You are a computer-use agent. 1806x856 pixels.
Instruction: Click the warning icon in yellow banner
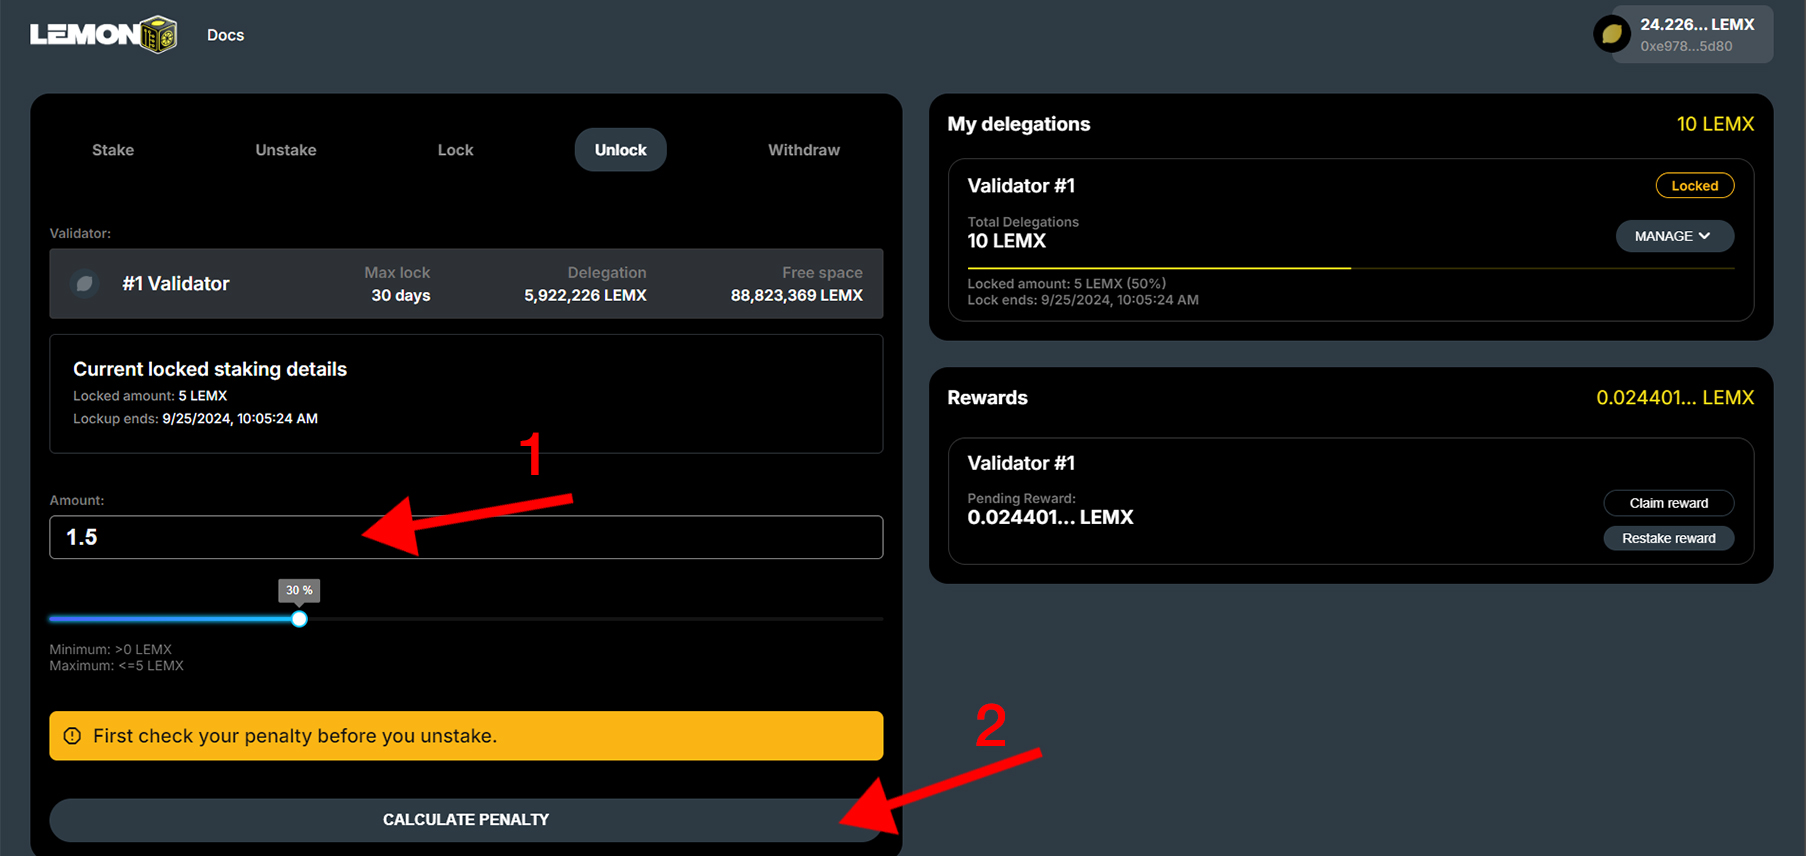pyautogui.click(x=72, y=736)
